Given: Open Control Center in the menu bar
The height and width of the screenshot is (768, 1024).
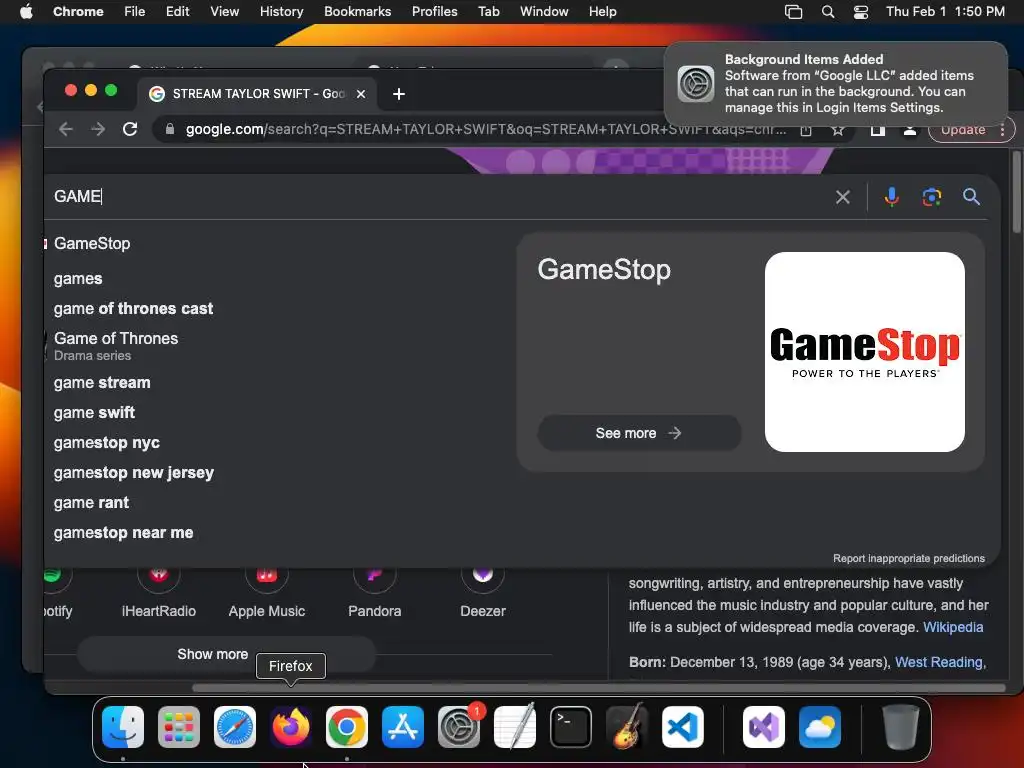Looking at the screenshot, I should coord(861,12).
